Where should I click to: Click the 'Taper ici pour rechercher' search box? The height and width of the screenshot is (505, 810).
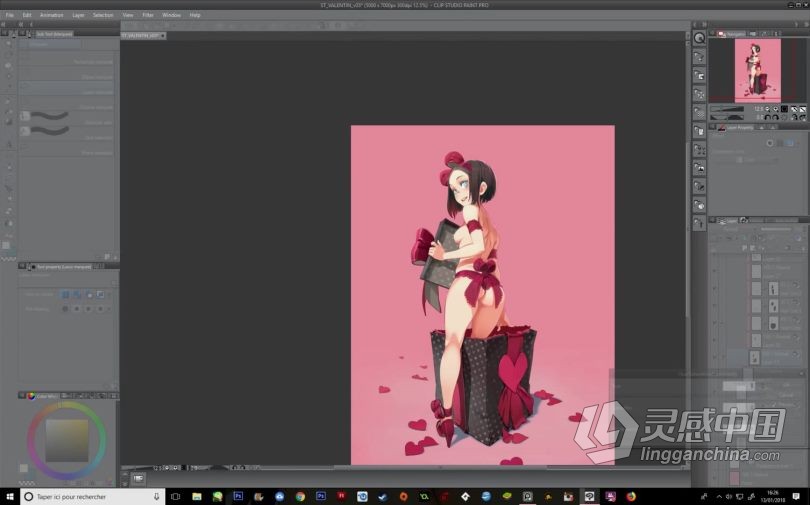coord(92,496)
